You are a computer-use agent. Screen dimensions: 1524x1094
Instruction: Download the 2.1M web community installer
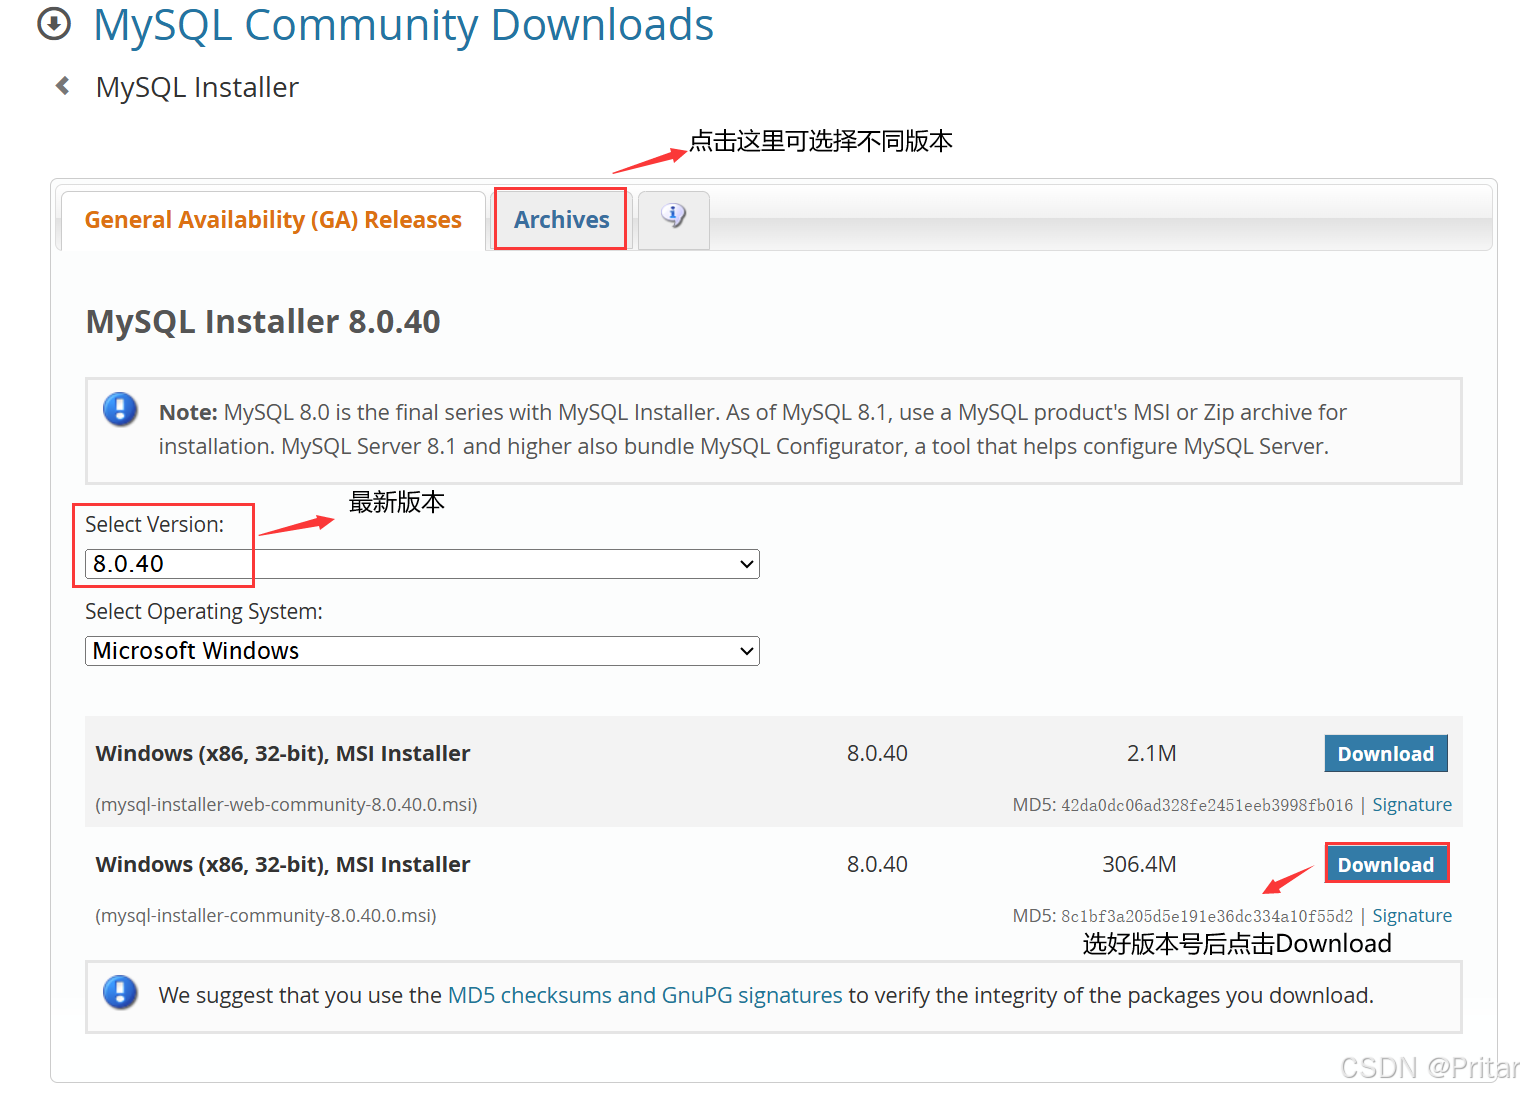coord(1386,754)
